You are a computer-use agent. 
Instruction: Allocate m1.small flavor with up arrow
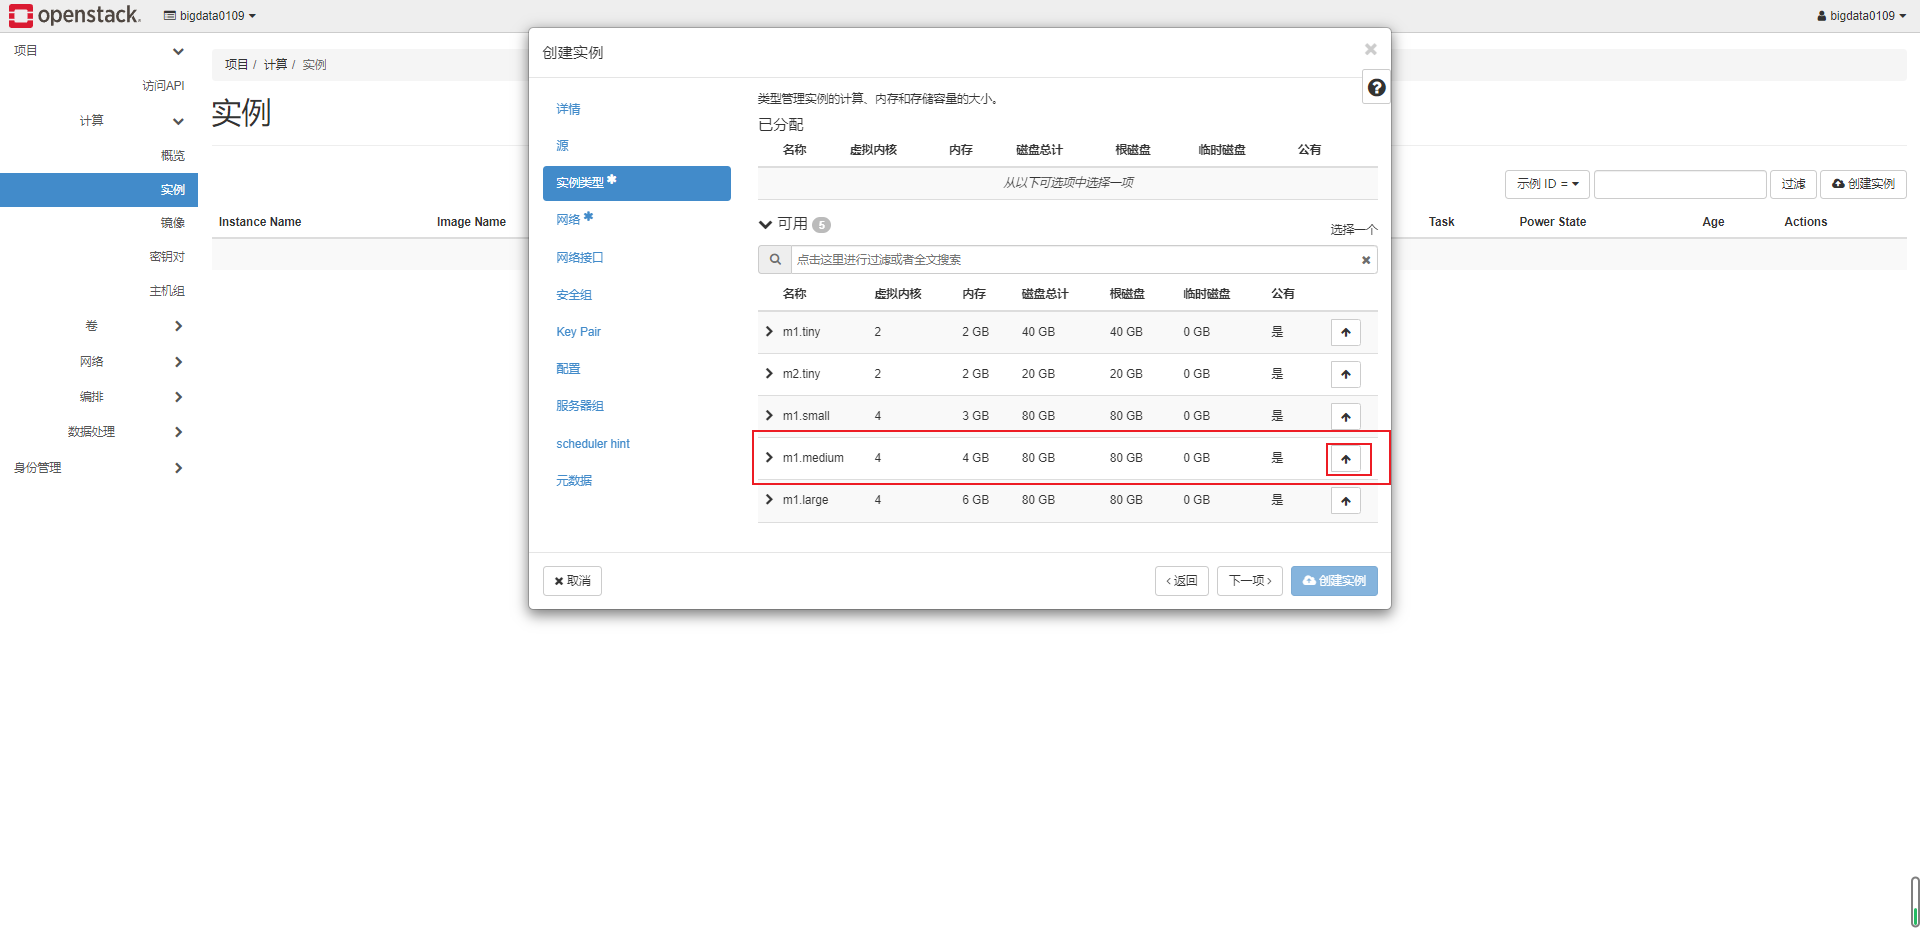point(1346,416)
